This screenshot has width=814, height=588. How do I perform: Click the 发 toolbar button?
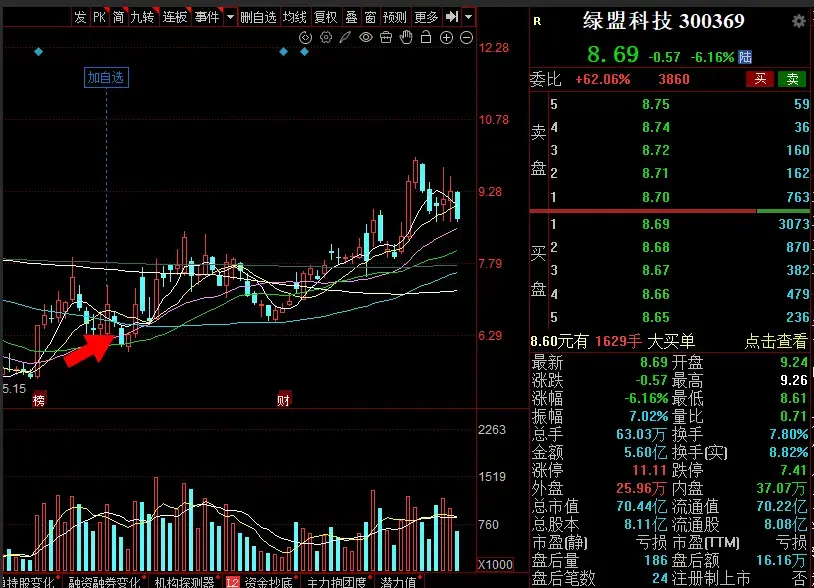[x=80, y=17]
